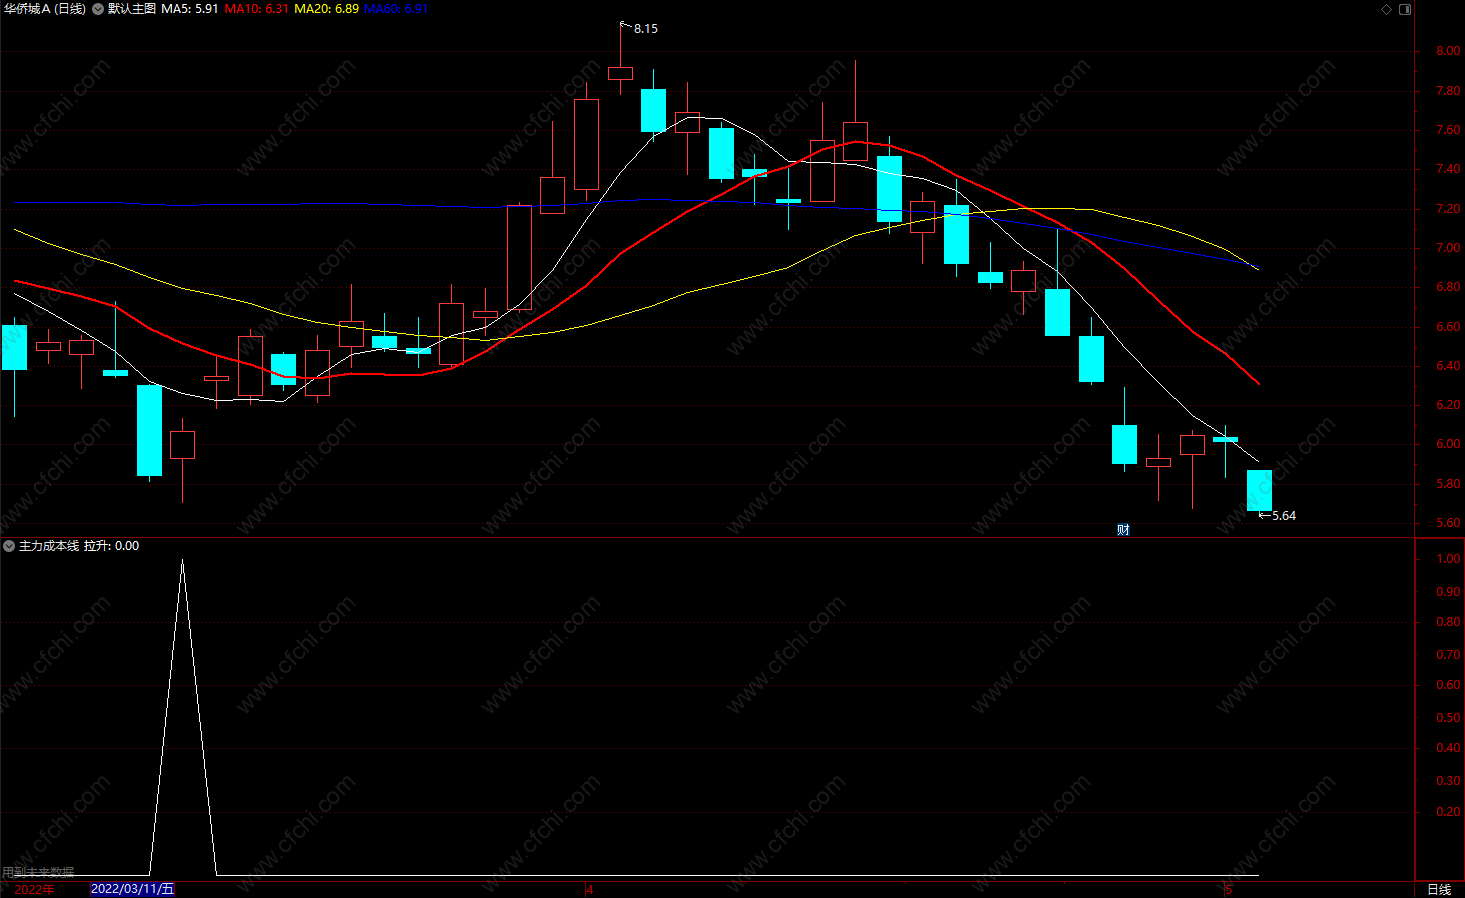Click month 4 marker on time axis
Screen dimensions: 1465x898
pos(590,889)
